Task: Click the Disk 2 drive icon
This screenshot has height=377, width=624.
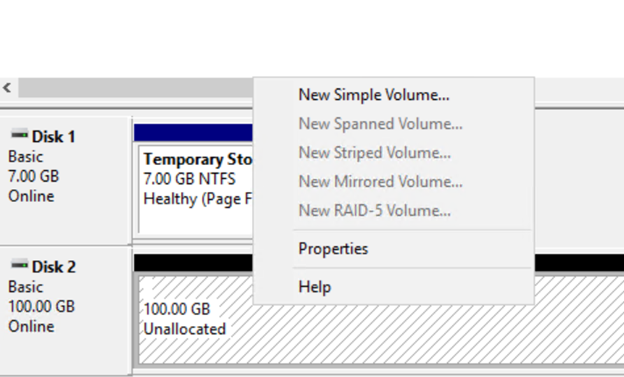Action: click(x=19, y=264)
